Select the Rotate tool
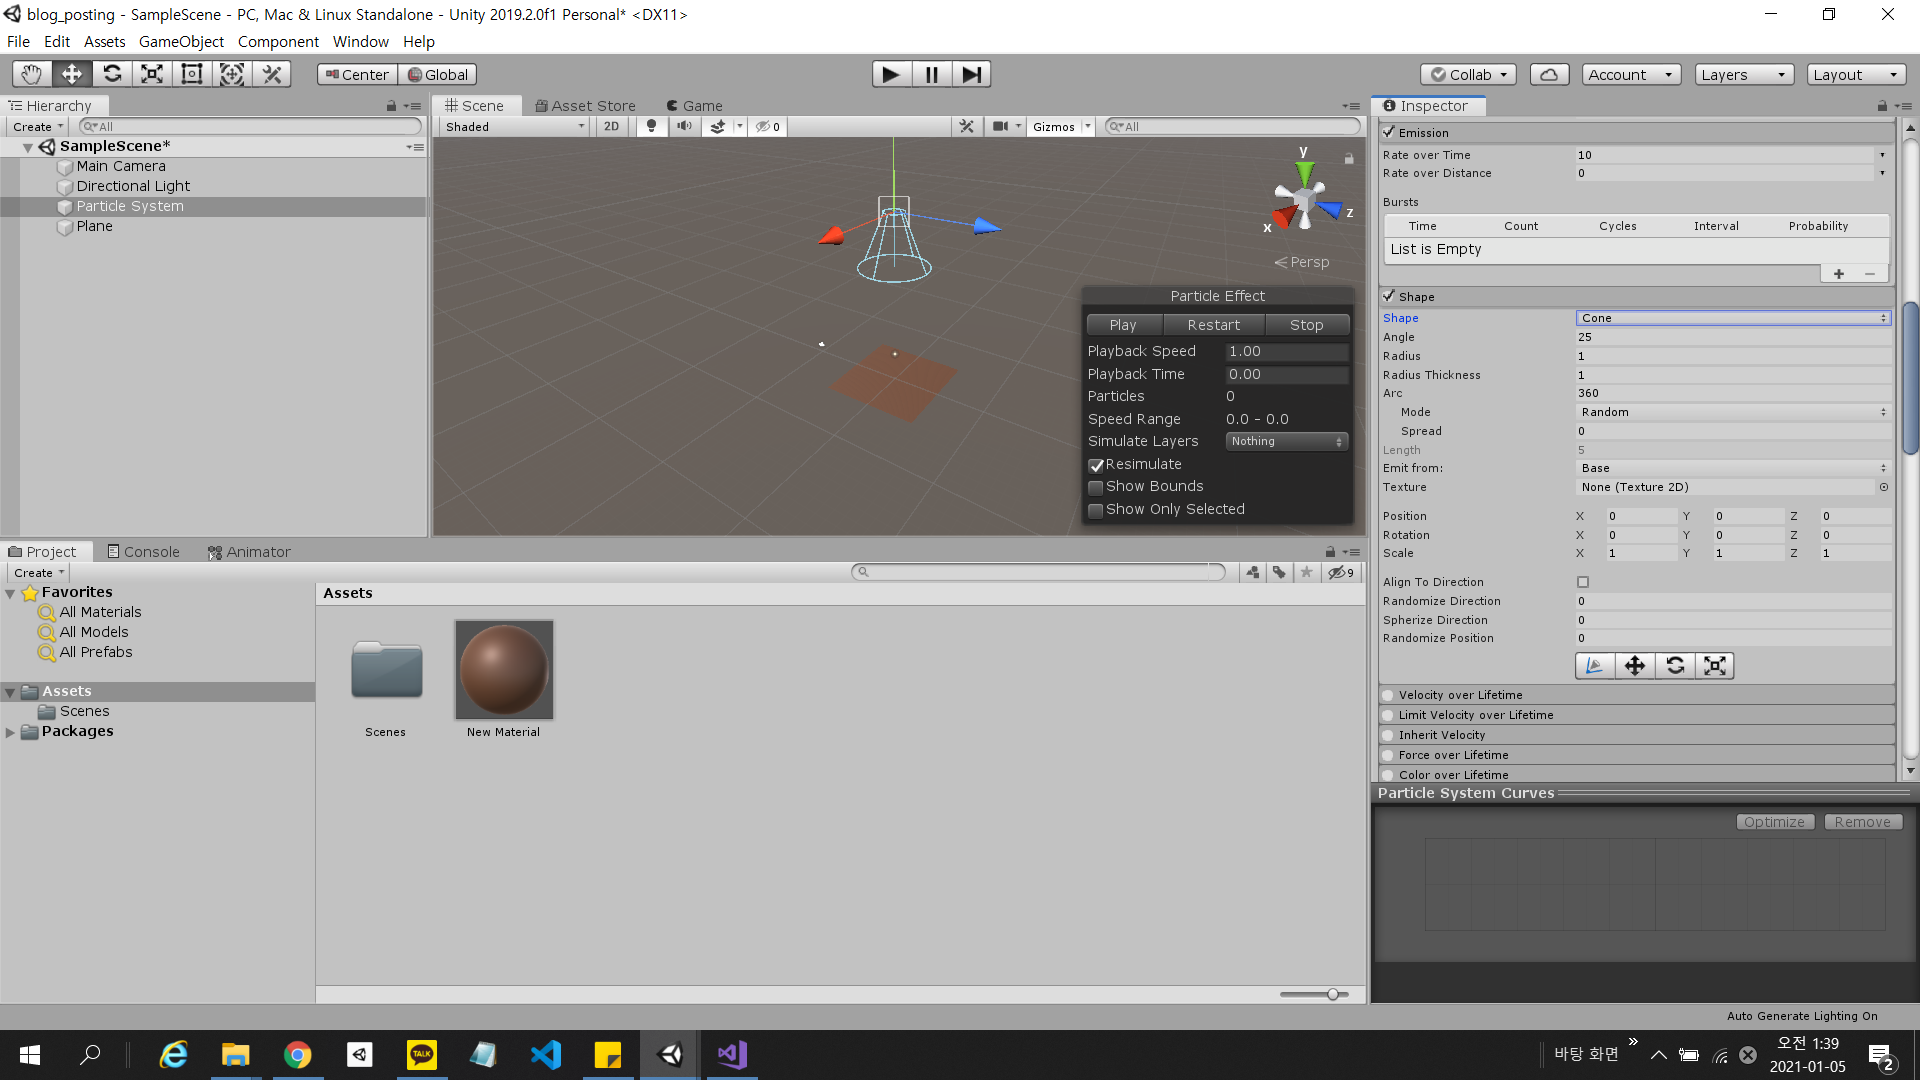1920x1080 pixels. (x=112, y=74)
